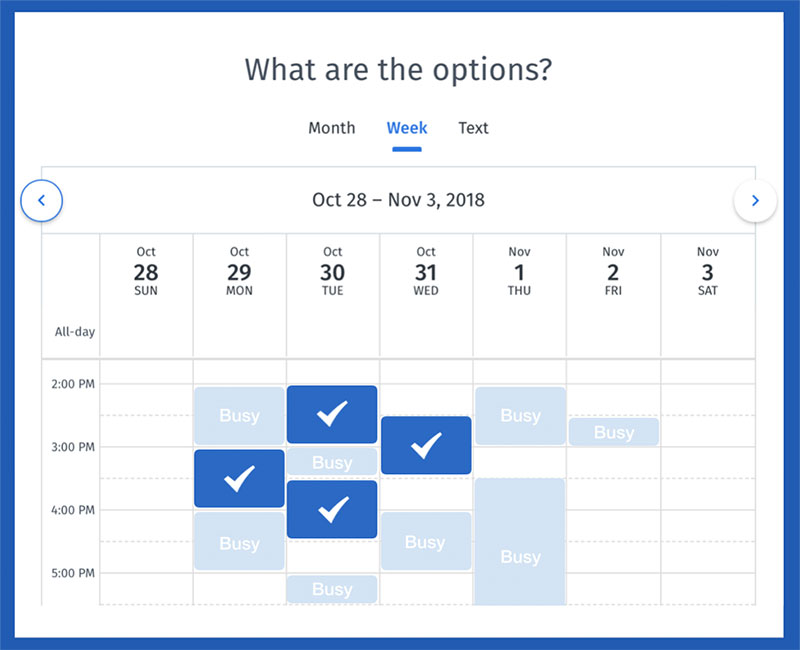Uncheck the 2 PM slot on Tuesday Oct 30

332,414
